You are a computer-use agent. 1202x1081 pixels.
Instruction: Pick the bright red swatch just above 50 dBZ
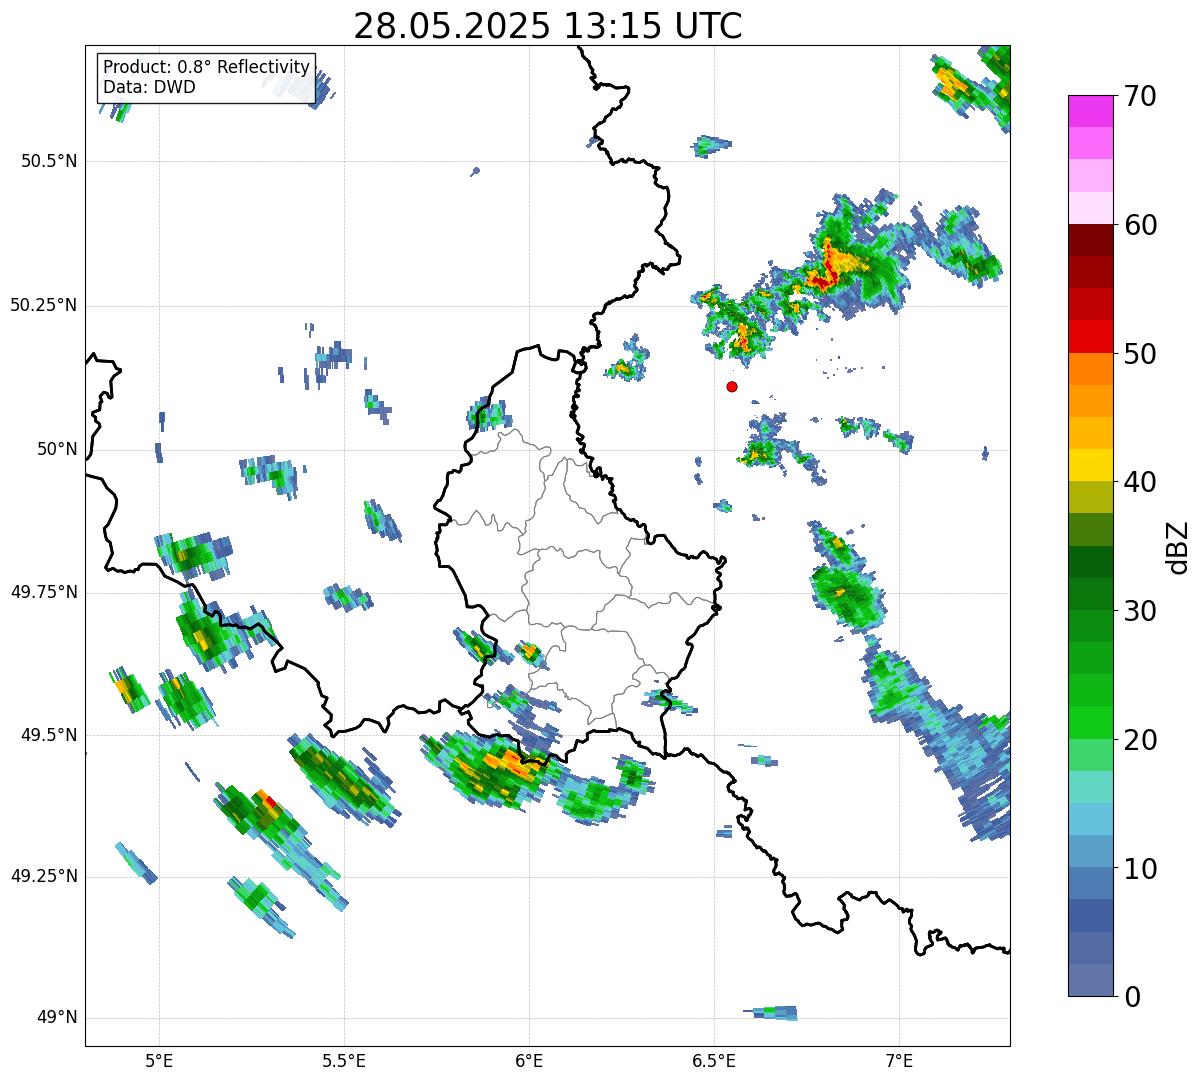click(1090, 337)
